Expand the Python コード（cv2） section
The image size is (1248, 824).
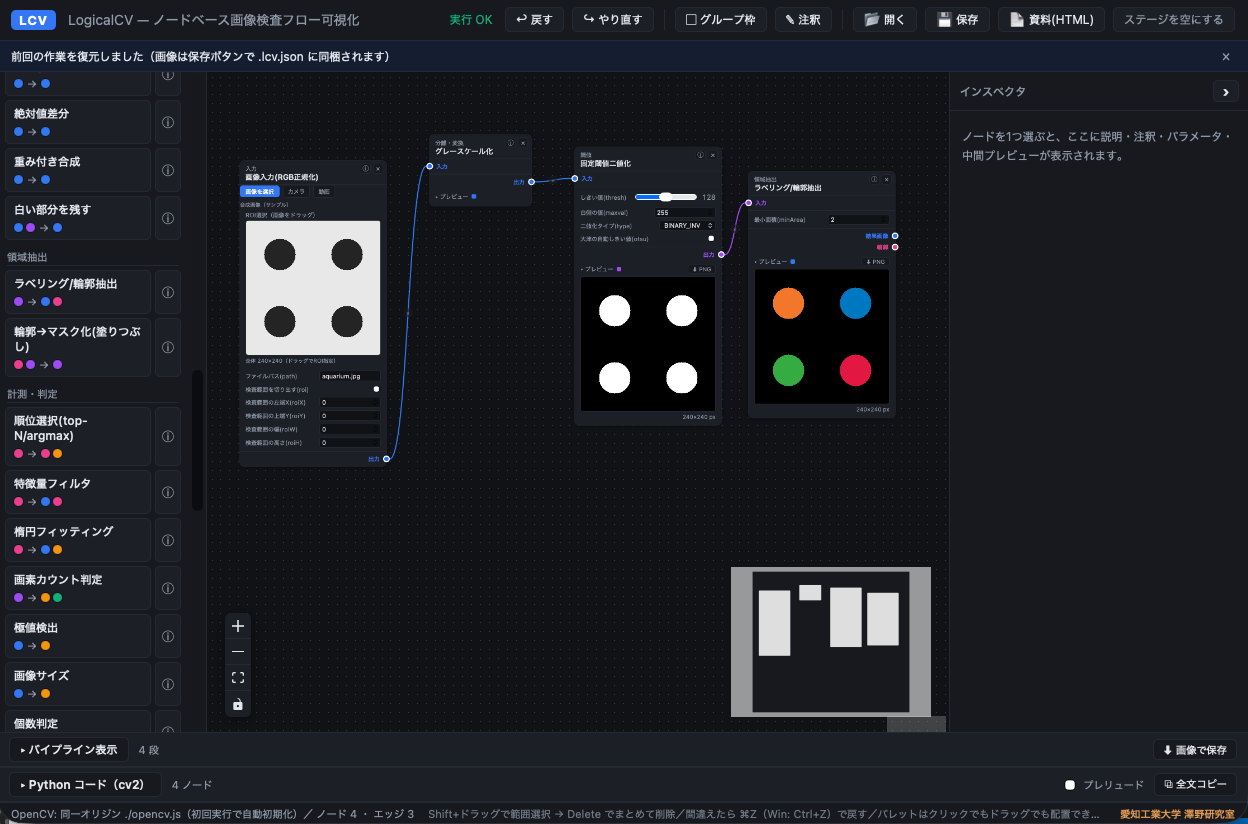coord(85,785)
